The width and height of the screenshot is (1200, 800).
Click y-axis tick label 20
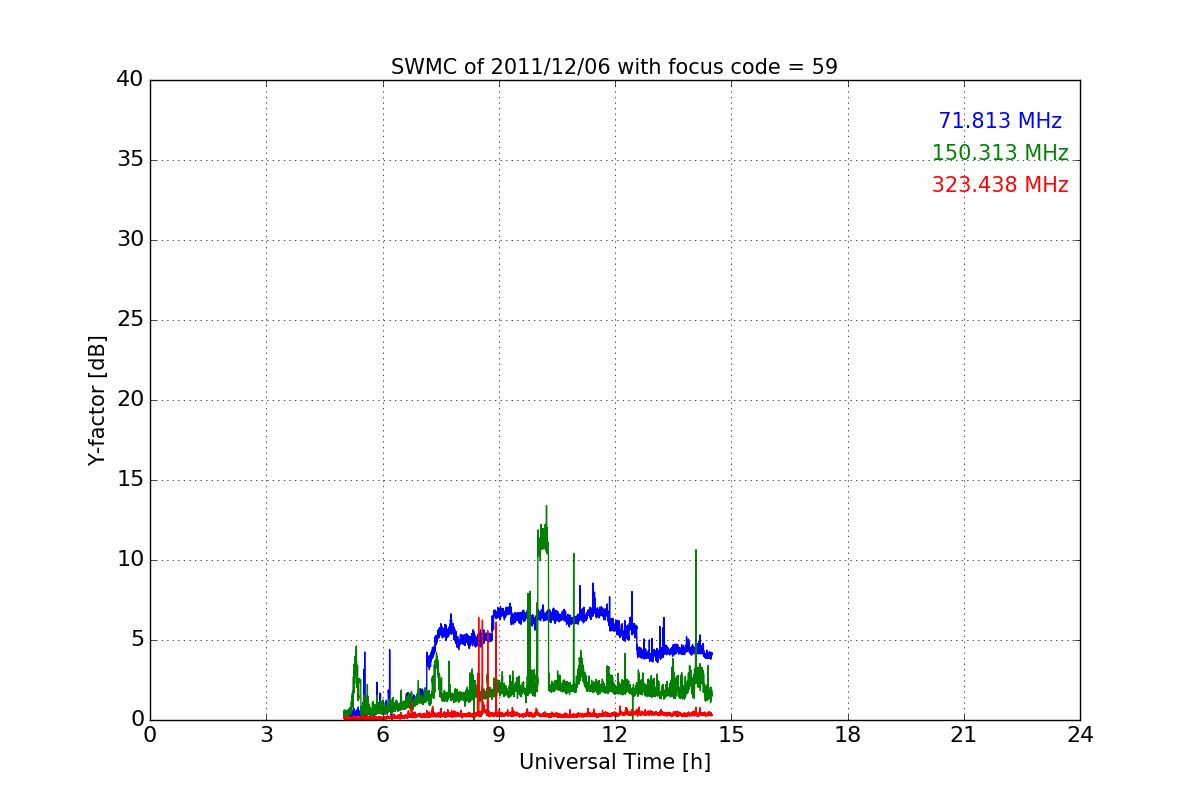click(x=130, y=400)
